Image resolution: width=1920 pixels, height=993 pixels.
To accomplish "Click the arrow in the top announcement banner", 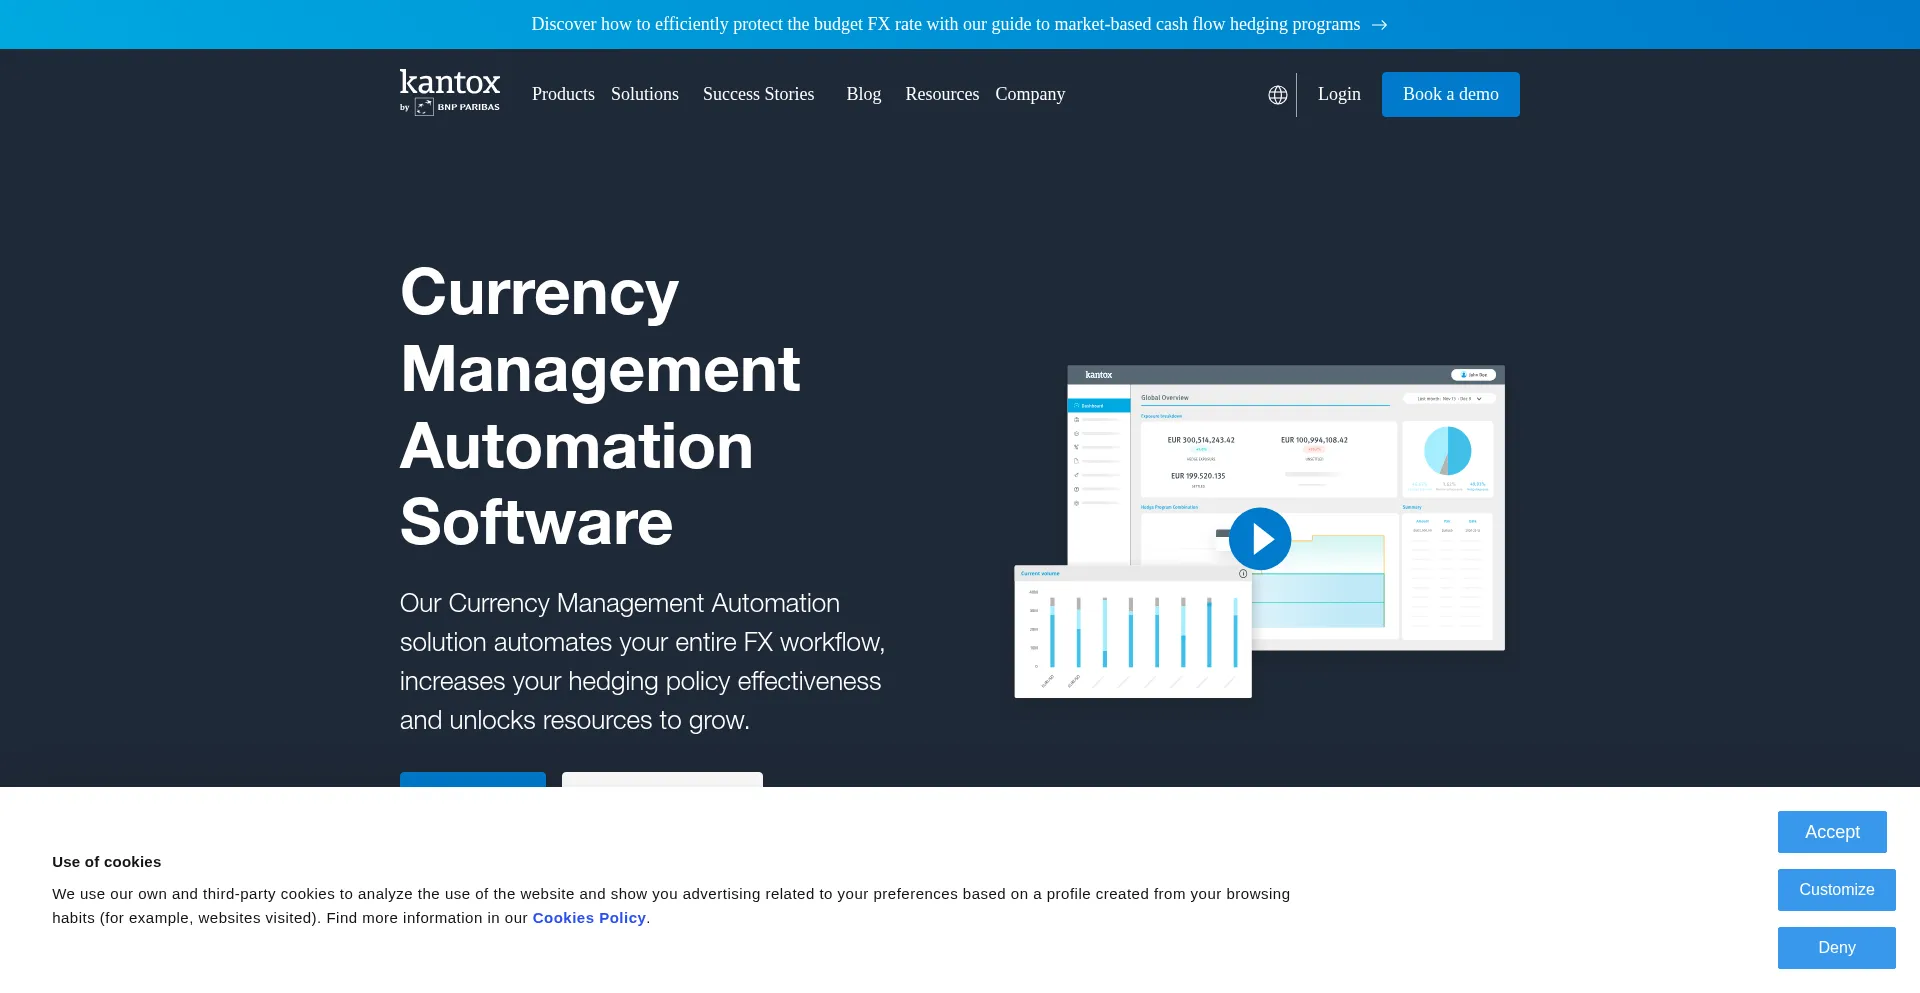I will pos(1380,25).
